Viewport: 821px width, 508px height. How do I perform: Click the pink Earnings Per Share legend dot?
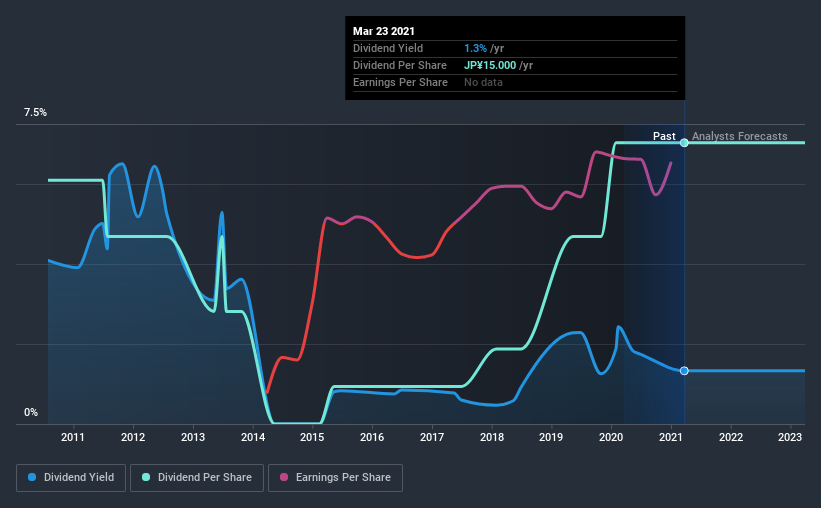pos(284,477)
